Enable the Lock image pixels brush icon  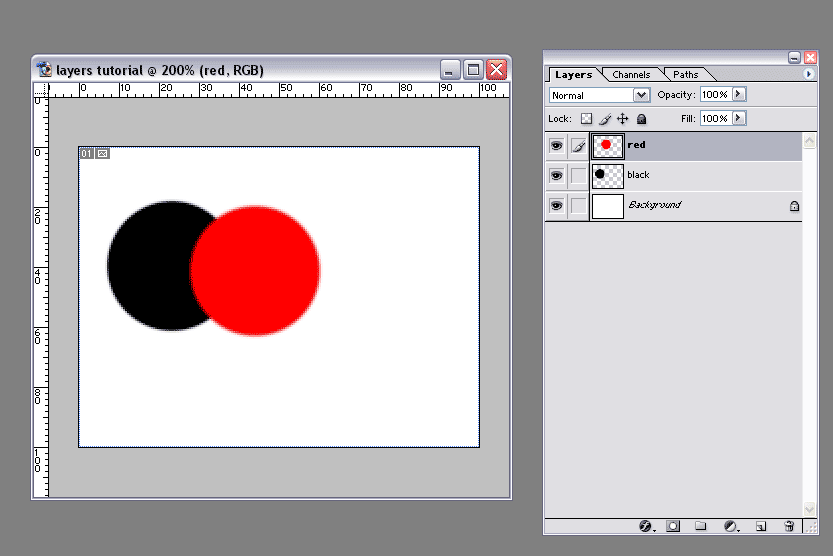[x=604, y=119]
